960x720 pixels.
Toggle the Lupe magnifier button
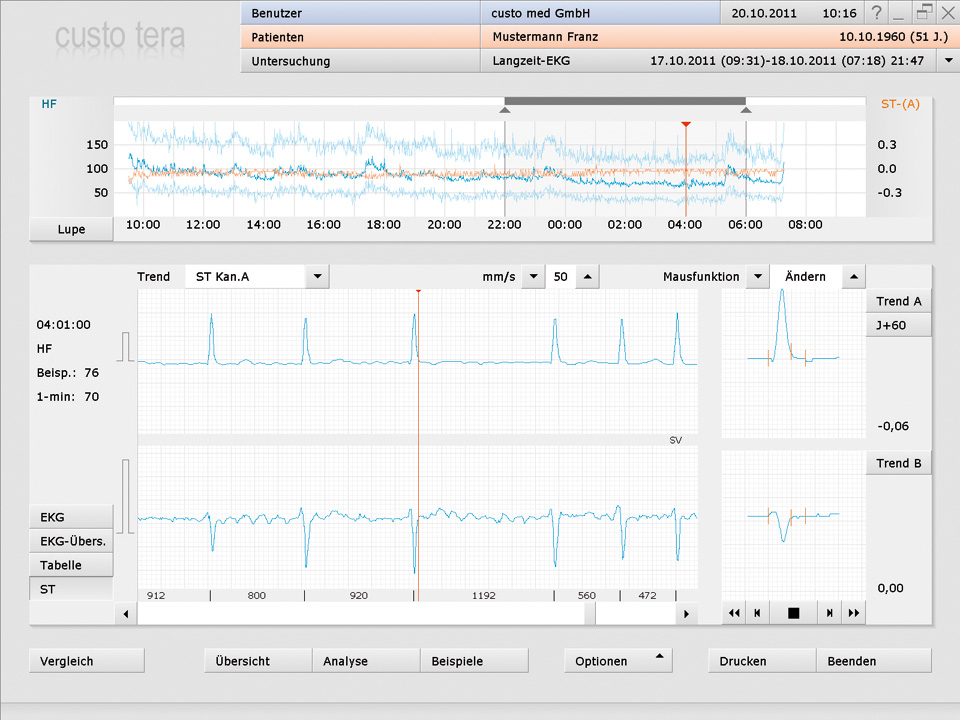71,229
